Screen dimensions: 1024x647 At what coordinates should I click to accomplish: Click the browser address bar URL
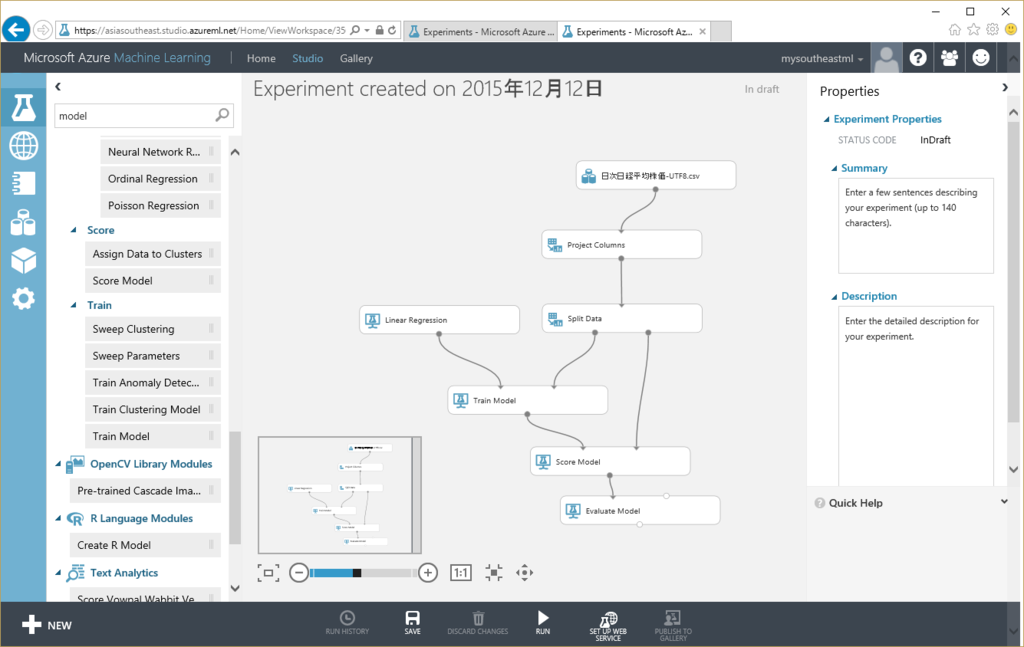tap(210, 30)
